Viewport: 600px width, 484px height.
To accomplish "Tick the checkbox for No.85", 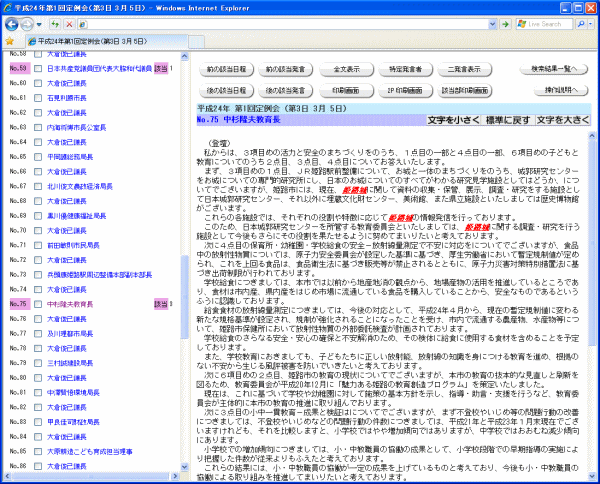I will (38, 452).
